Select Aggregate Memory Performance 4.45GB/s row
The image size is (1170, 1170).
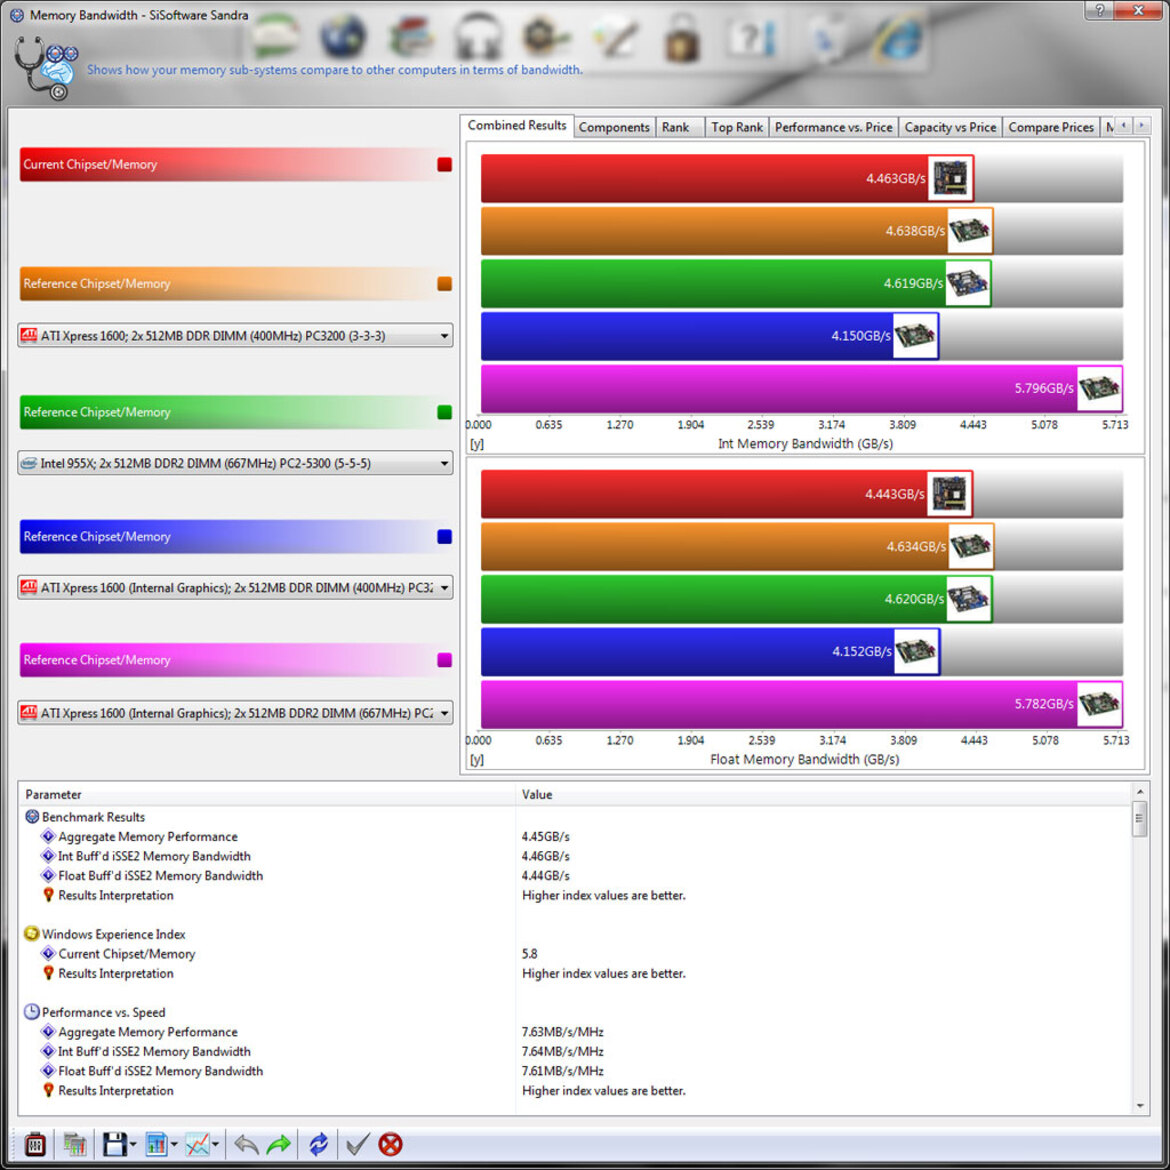click(x=575, y=836)
